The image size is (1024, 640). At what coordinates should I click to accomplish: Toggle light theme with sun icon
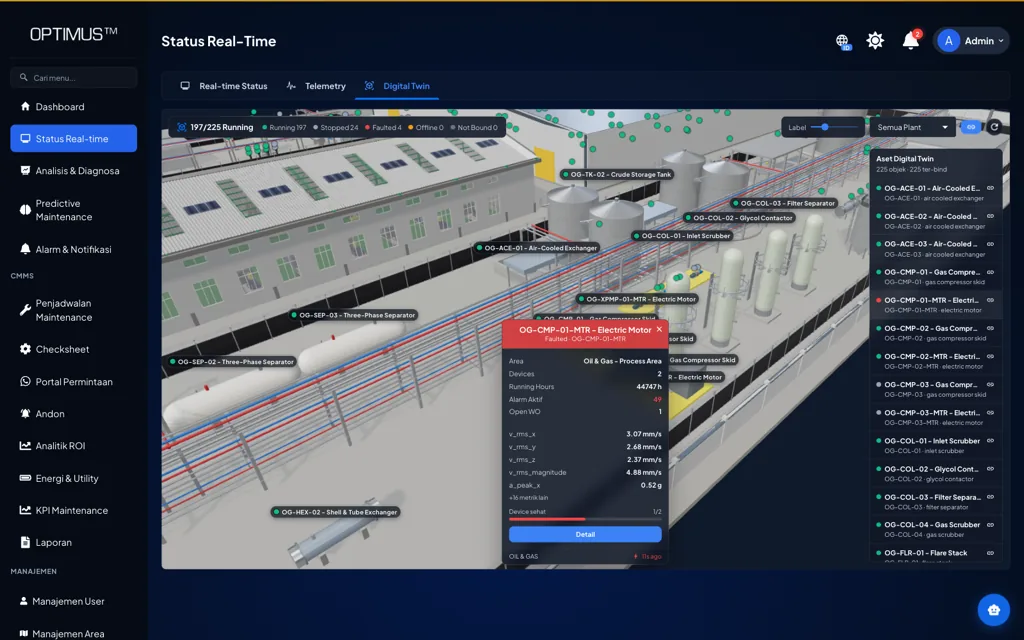875,40
